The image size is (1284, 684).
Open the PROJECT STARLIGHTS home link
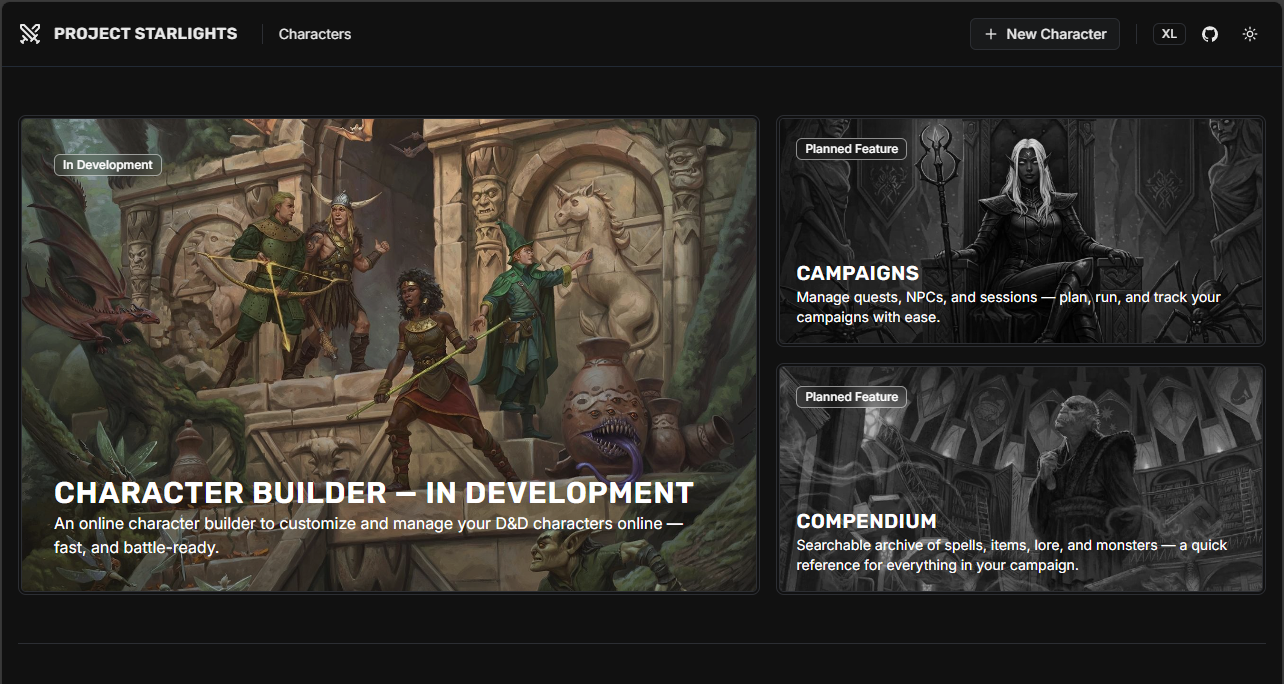(145, 34)
